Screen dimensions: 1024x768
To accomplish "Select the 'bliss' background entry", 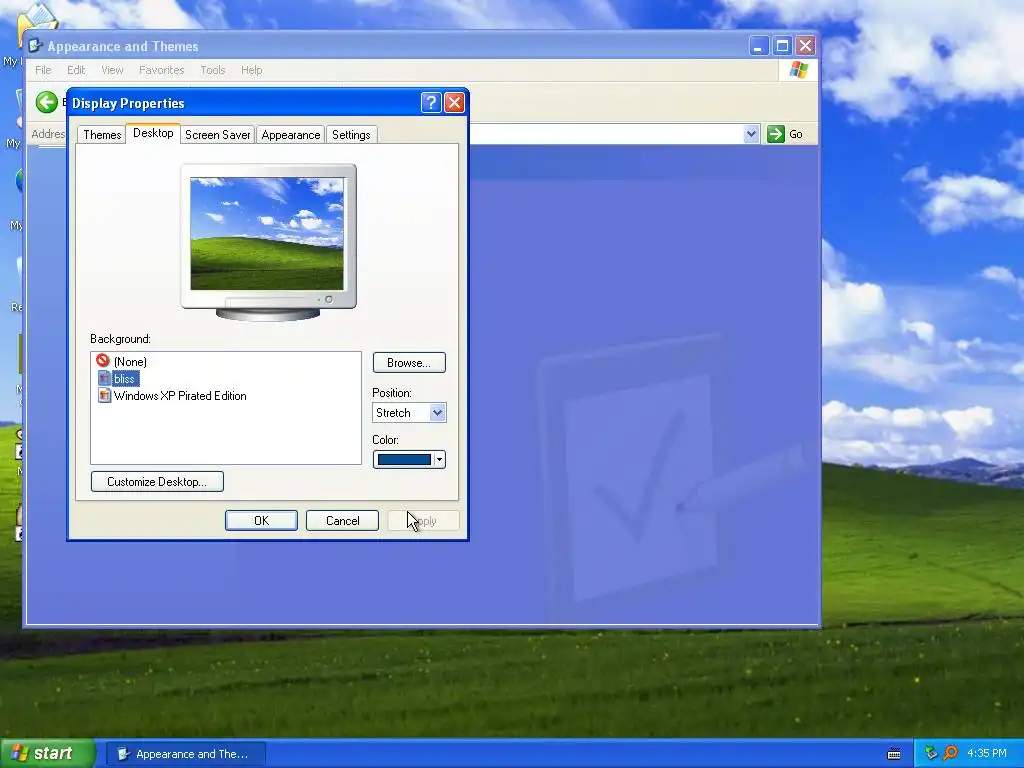I will click(x=124, y=379).
